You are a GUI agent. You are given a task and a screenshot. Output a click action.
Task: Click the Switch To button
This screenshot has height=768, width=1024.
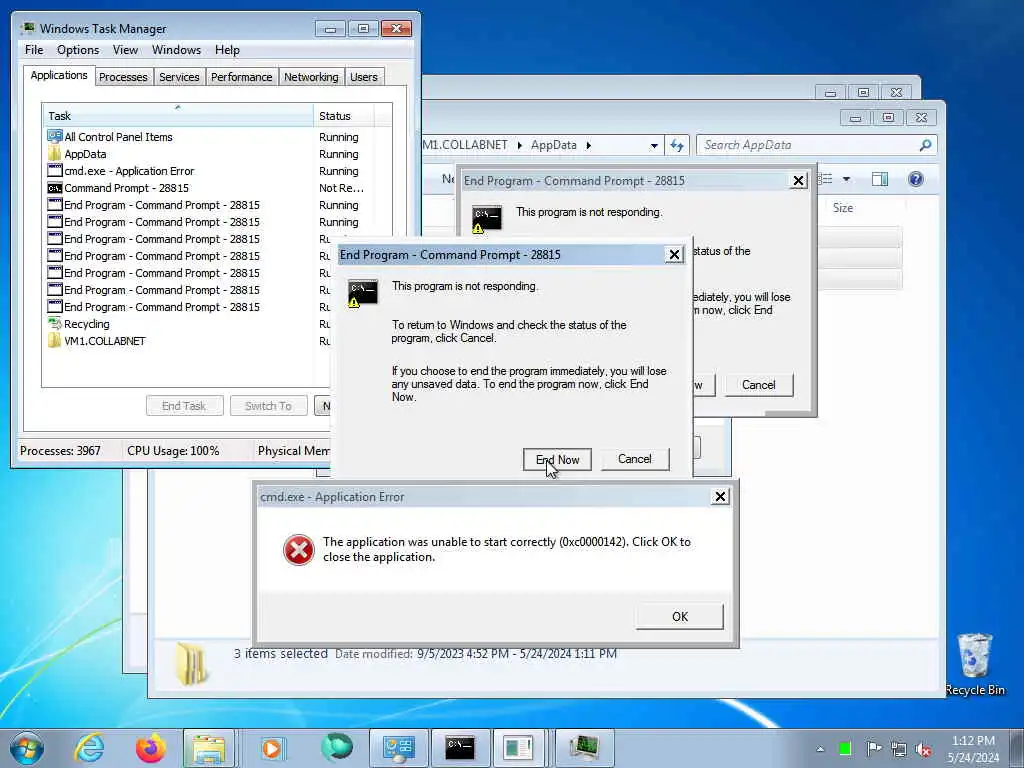[x=268, y=406]
